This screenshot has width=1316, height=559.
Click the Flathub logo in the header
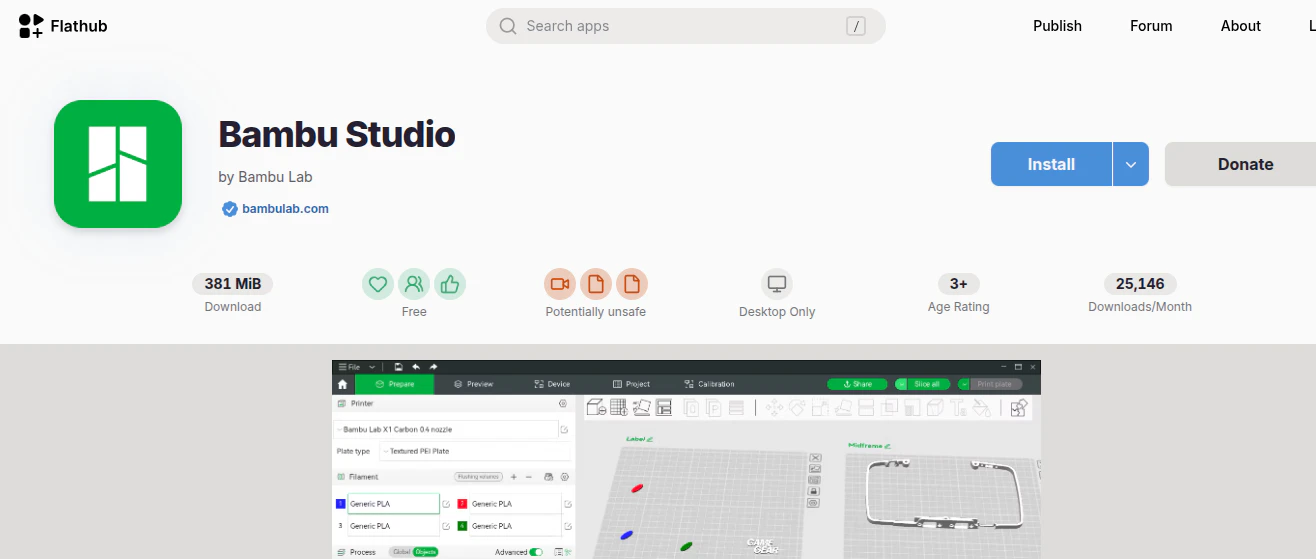pos(63,26)
